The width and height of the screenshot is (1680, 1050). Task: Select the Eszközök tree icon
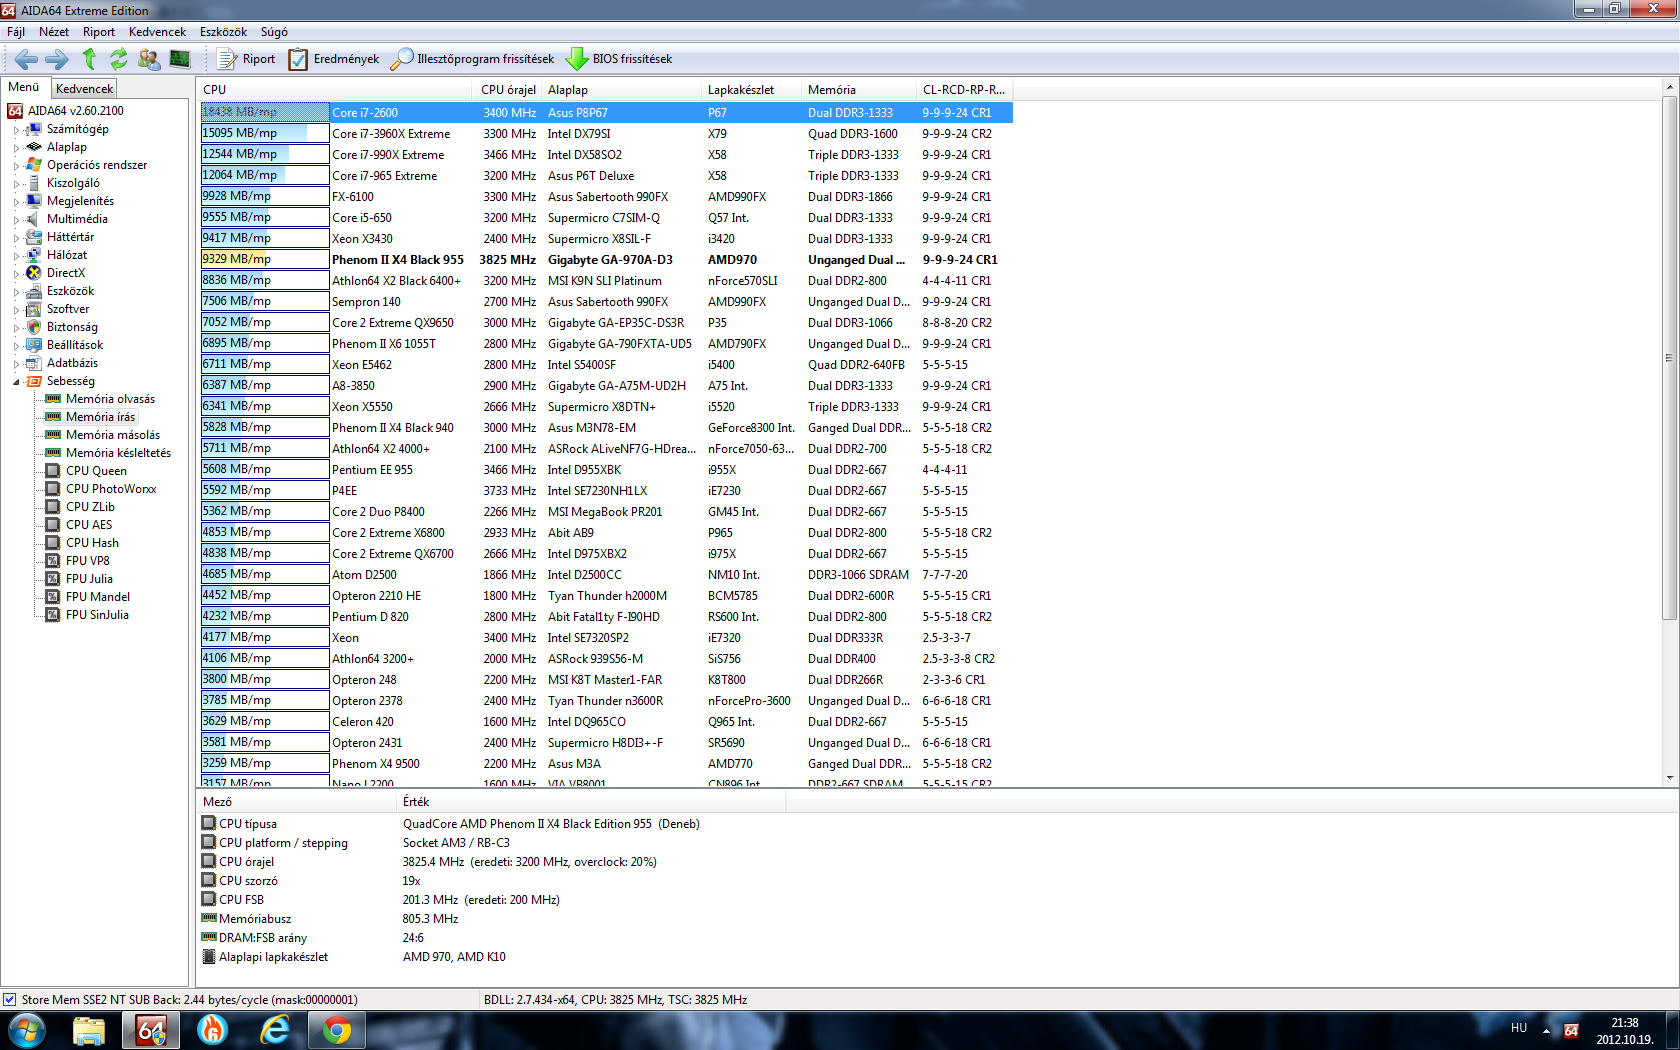34,291
